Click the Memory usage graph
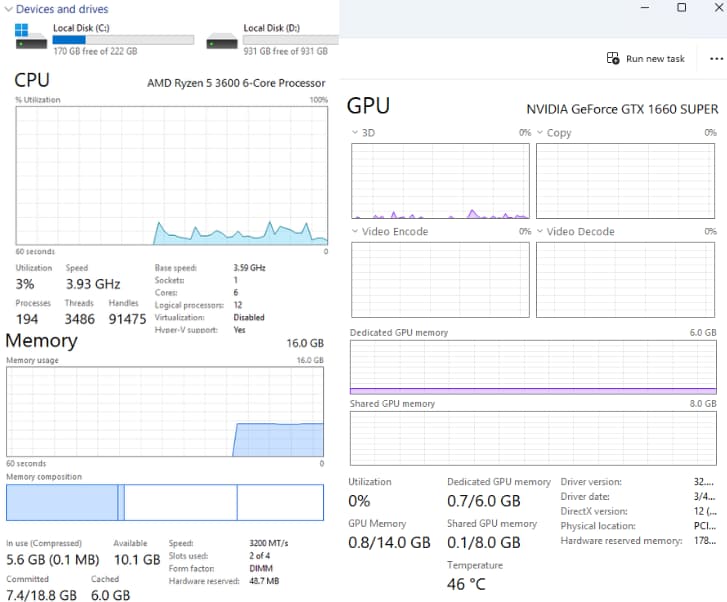This screenshot has height=602, width=727. click(x=165, y=412)
